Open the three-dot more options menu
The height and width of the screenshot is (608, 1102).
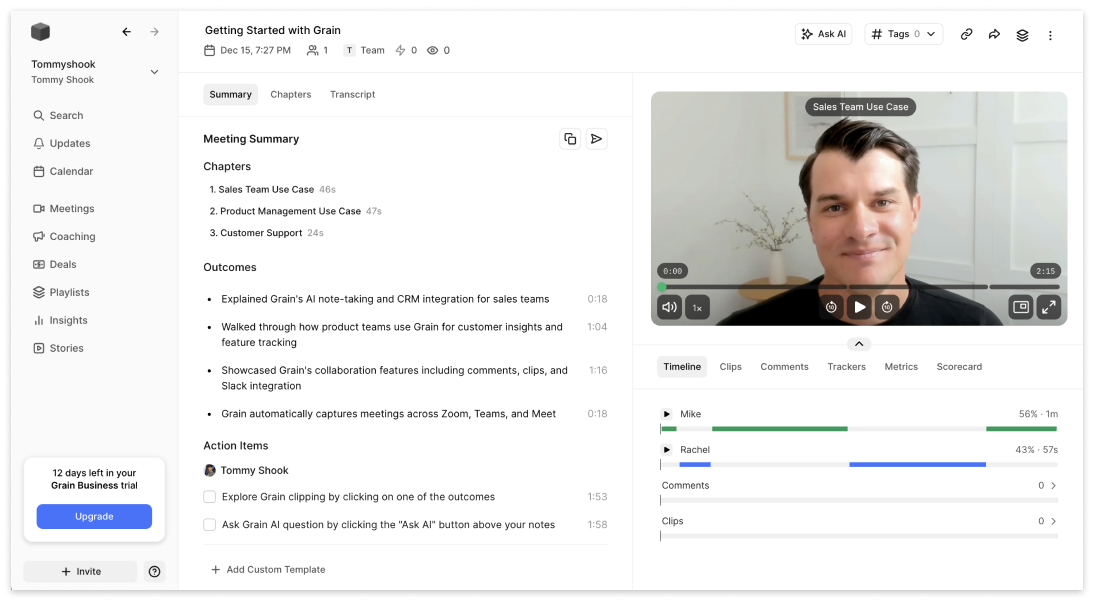tap(1051, 35)
